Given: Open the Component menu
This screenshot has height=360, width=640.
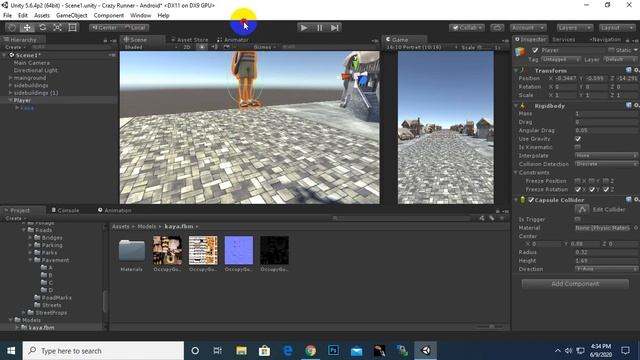Looking at the screenshot, I should (x=109, y=16).
